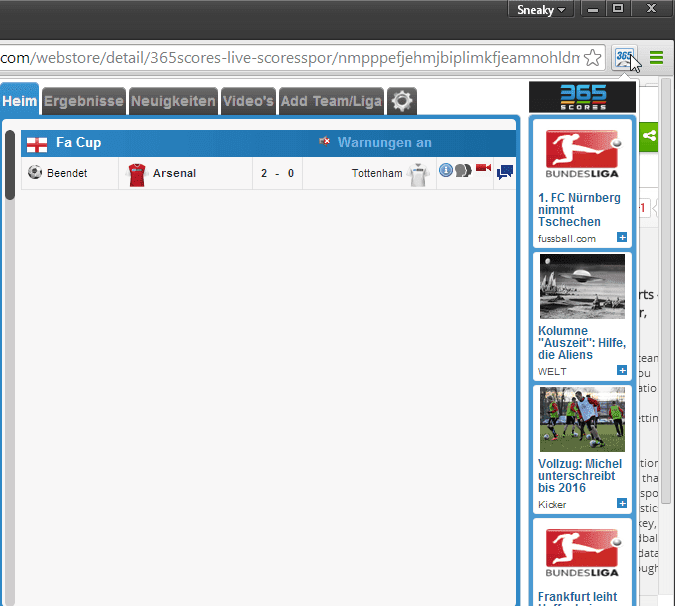Open the Vollzug Michel unterschreibt bis 2016 article
This screenshot has width=675, height=606.
(580, 476)
